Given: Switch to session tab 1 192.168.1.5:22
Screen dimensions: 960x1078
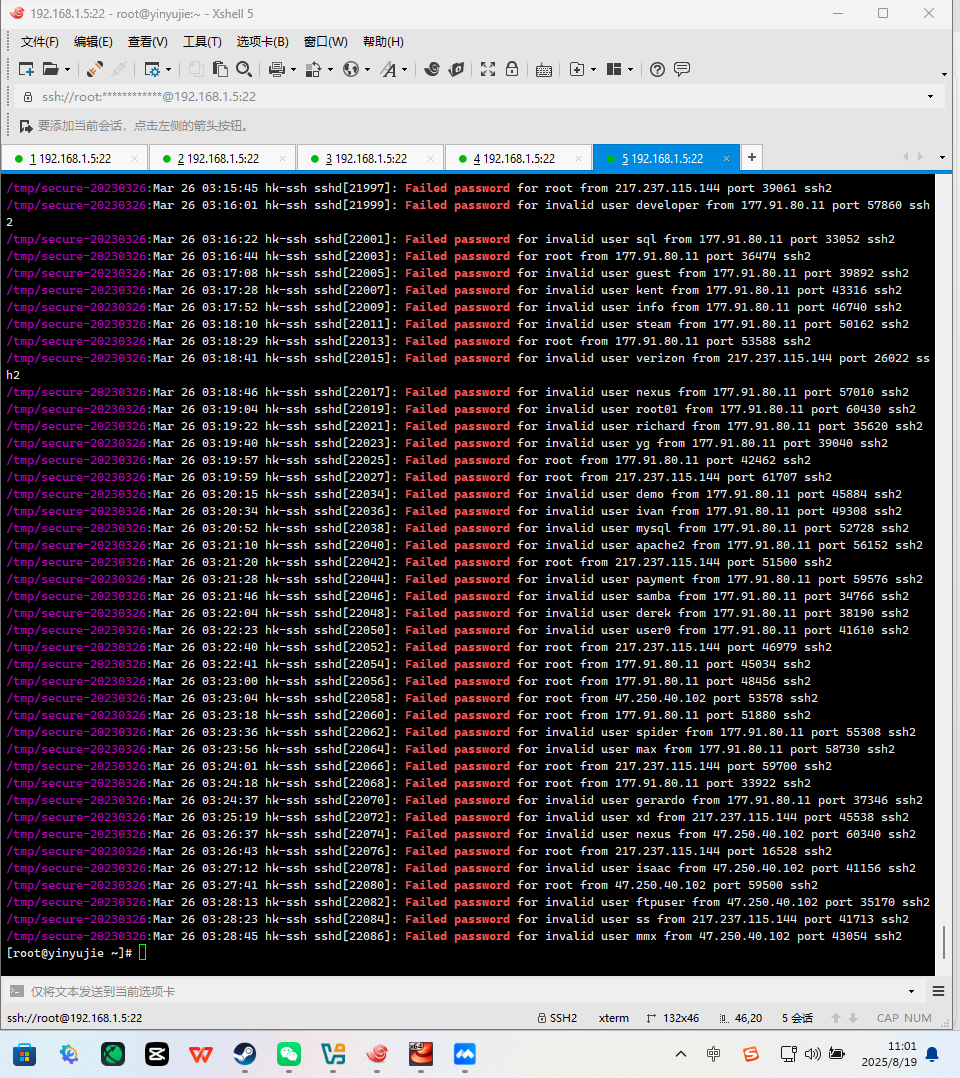Looking at the screenshot, I should pos(74,159).
